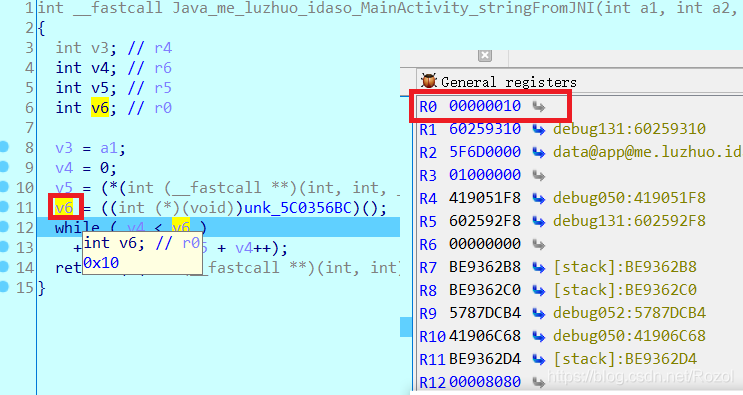The height and width of the screenshot is (395, 743).
Task: Toggle breakpoint dot on line 15
Action: pyautogui.click(x=4, y=286)
